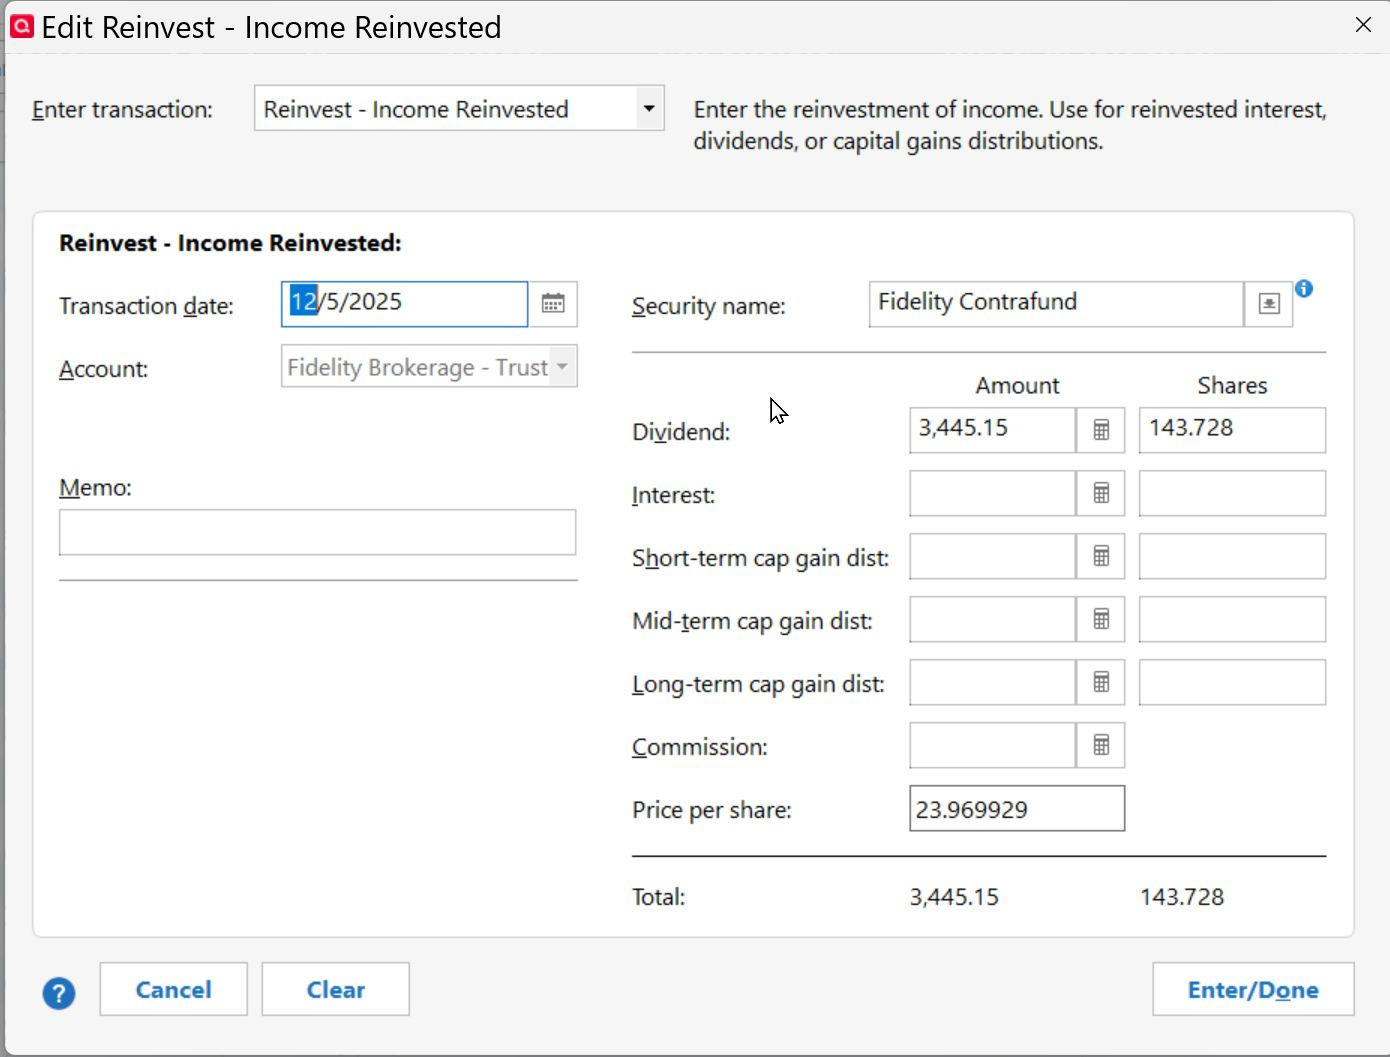Click the Price per share label
Viewport: 1390px width, 1057px height.
coord(712,810)
